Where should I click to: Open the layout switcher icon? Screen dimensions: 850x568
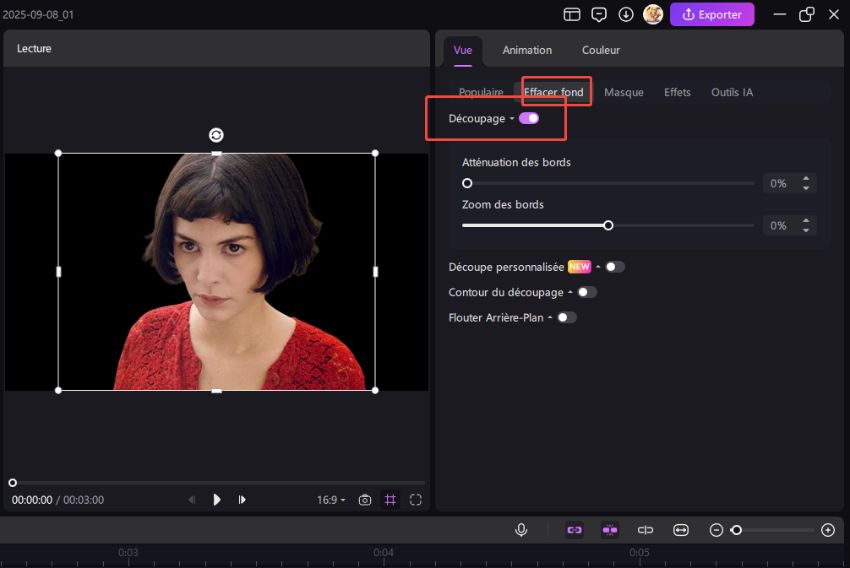tap(571, 15)
